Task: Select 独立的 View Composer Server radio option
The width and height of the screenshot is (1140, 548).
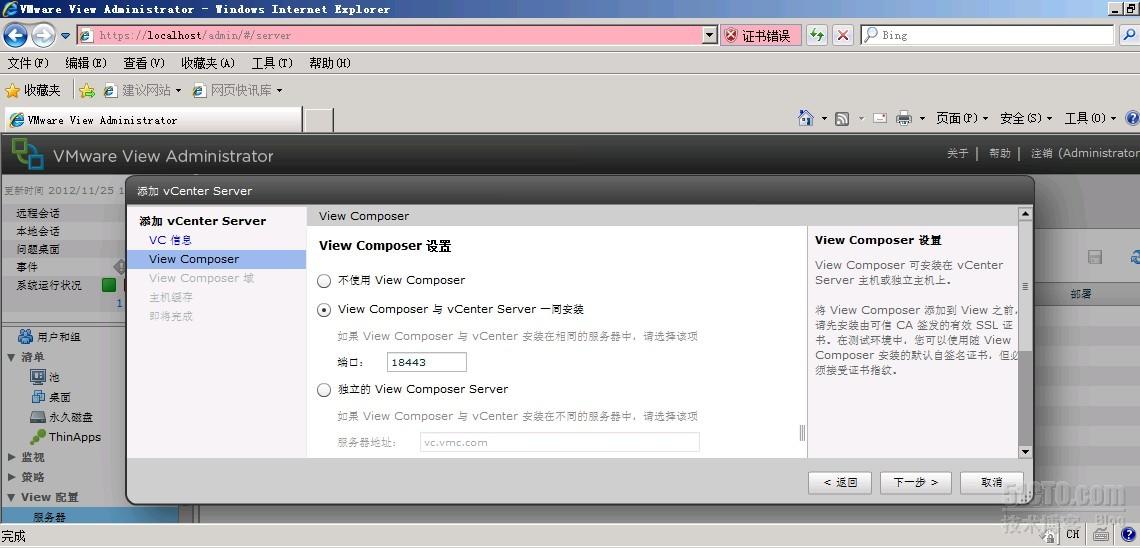Action: (324, 390)
